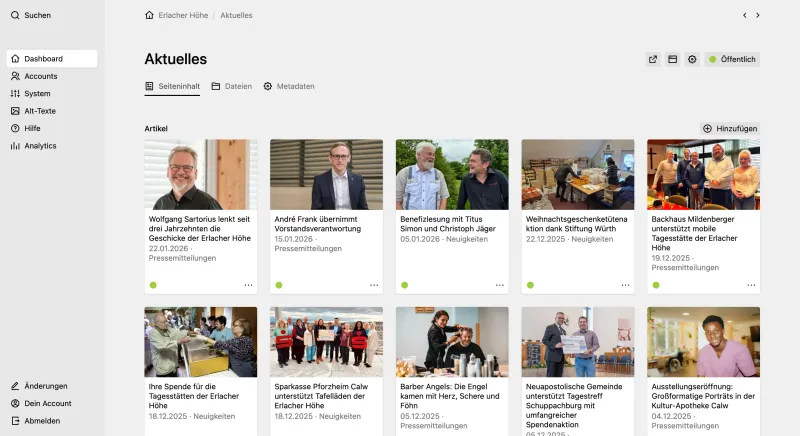Click the Dashboard house icon

(x=15, y=59)
